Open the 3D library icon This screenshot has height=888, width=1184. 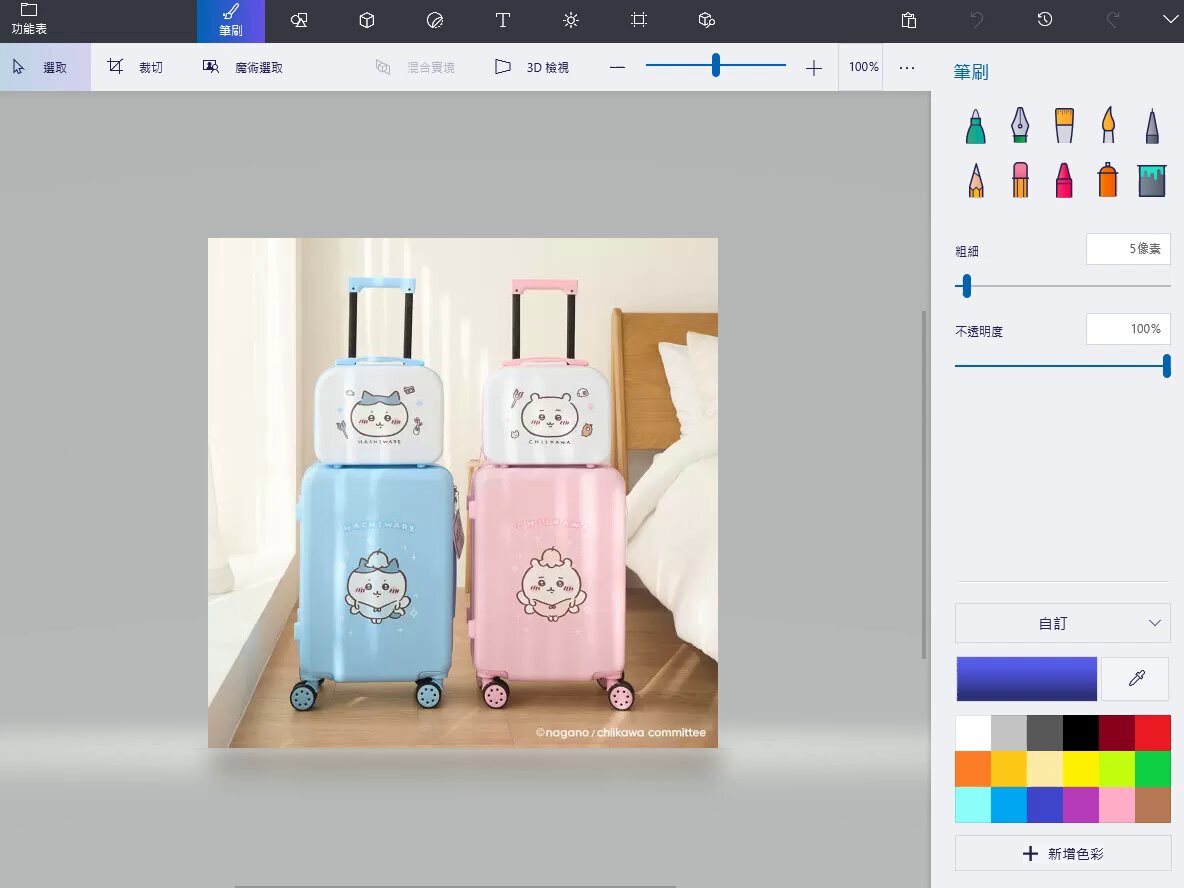707,20
